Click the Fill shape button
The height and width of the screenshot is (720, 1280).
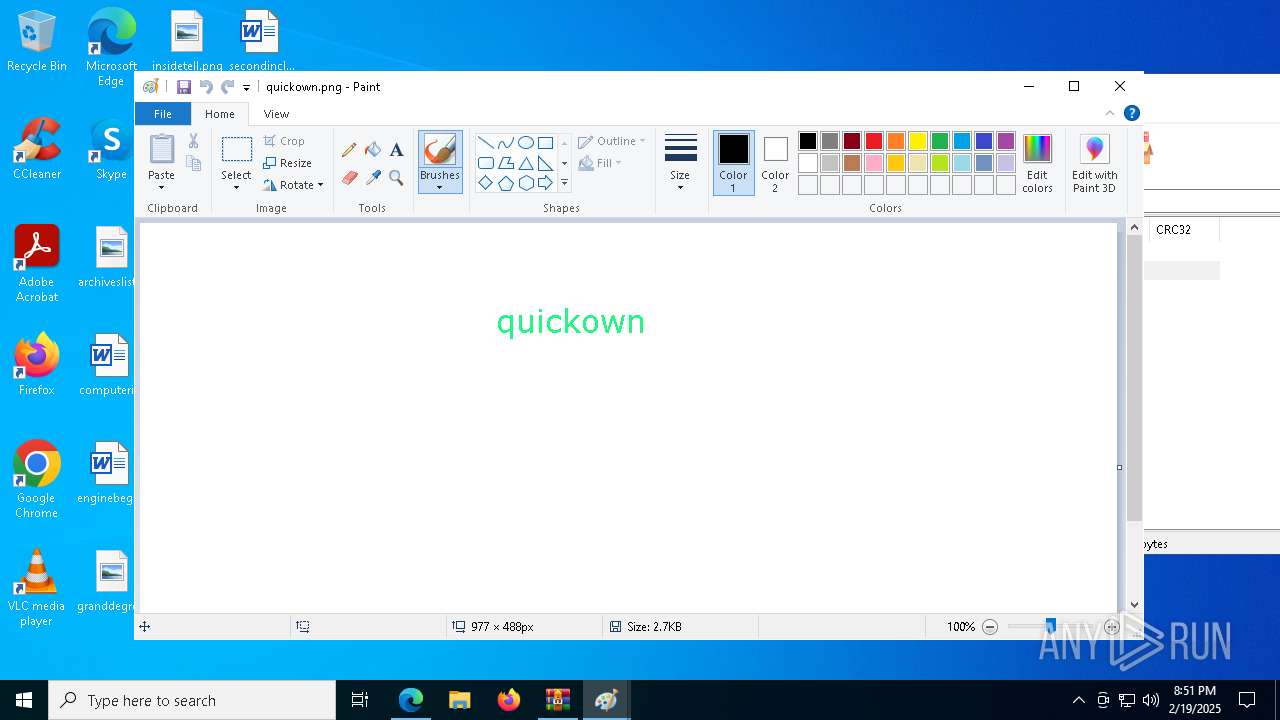pos(600,163)
